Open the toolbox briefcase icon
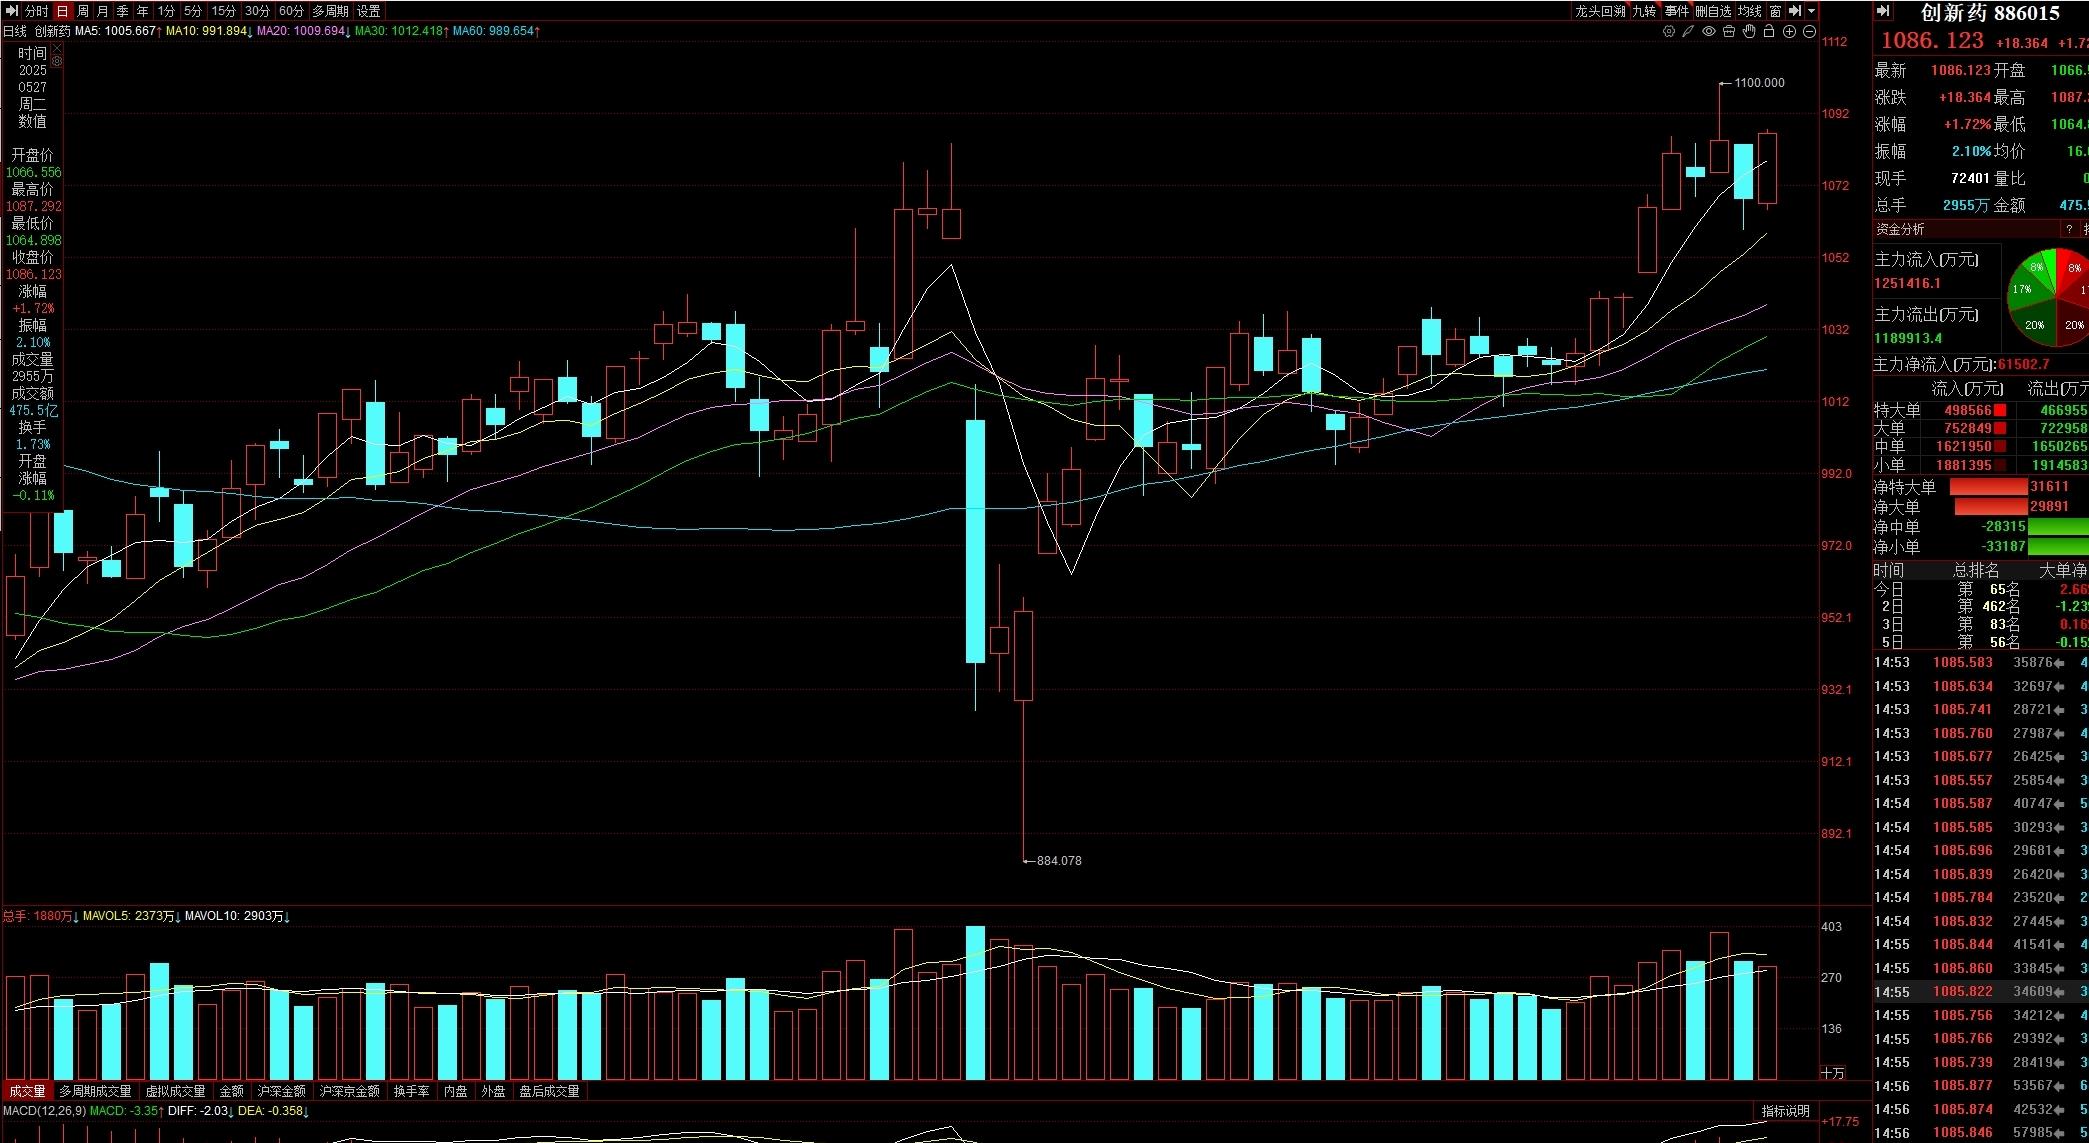This screenshot has height=1143, width=2089. point(1729,31)
